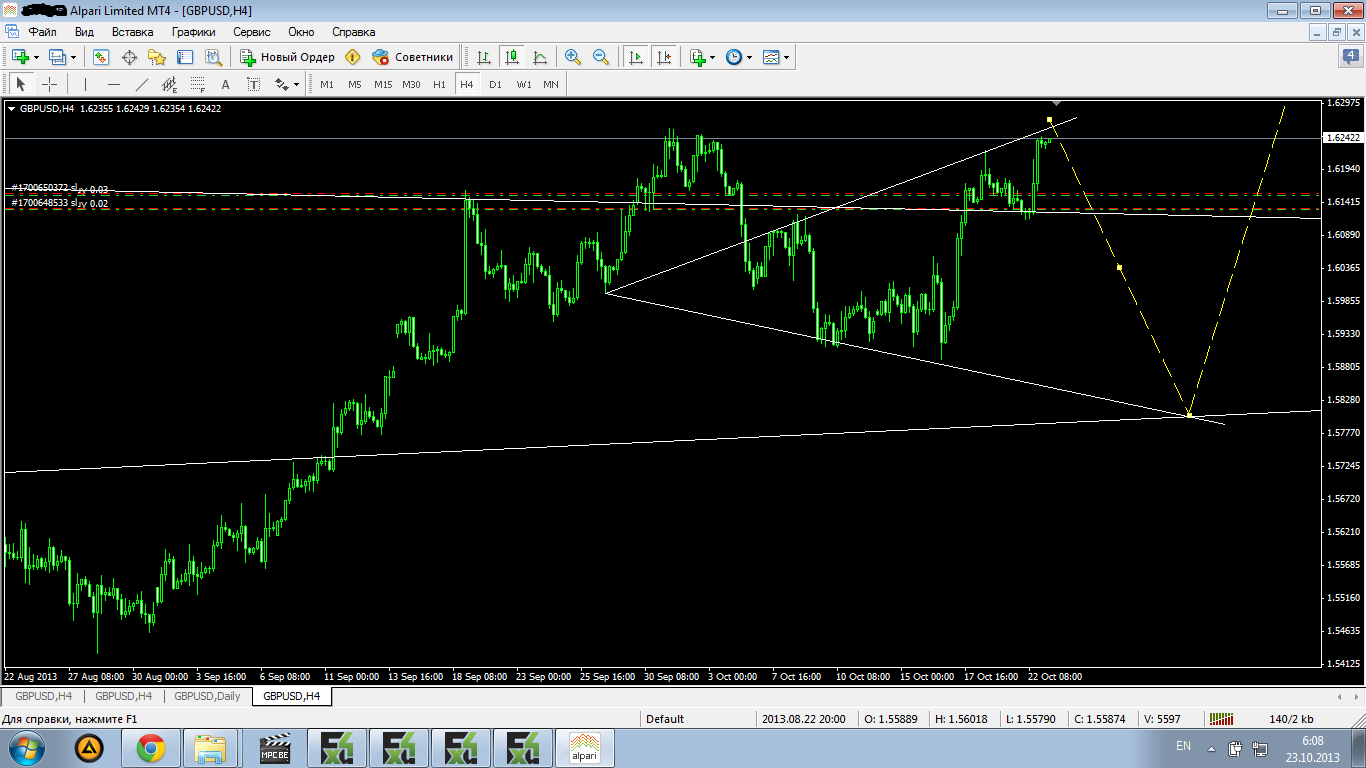Set timeframe to M30

point(411,84)
